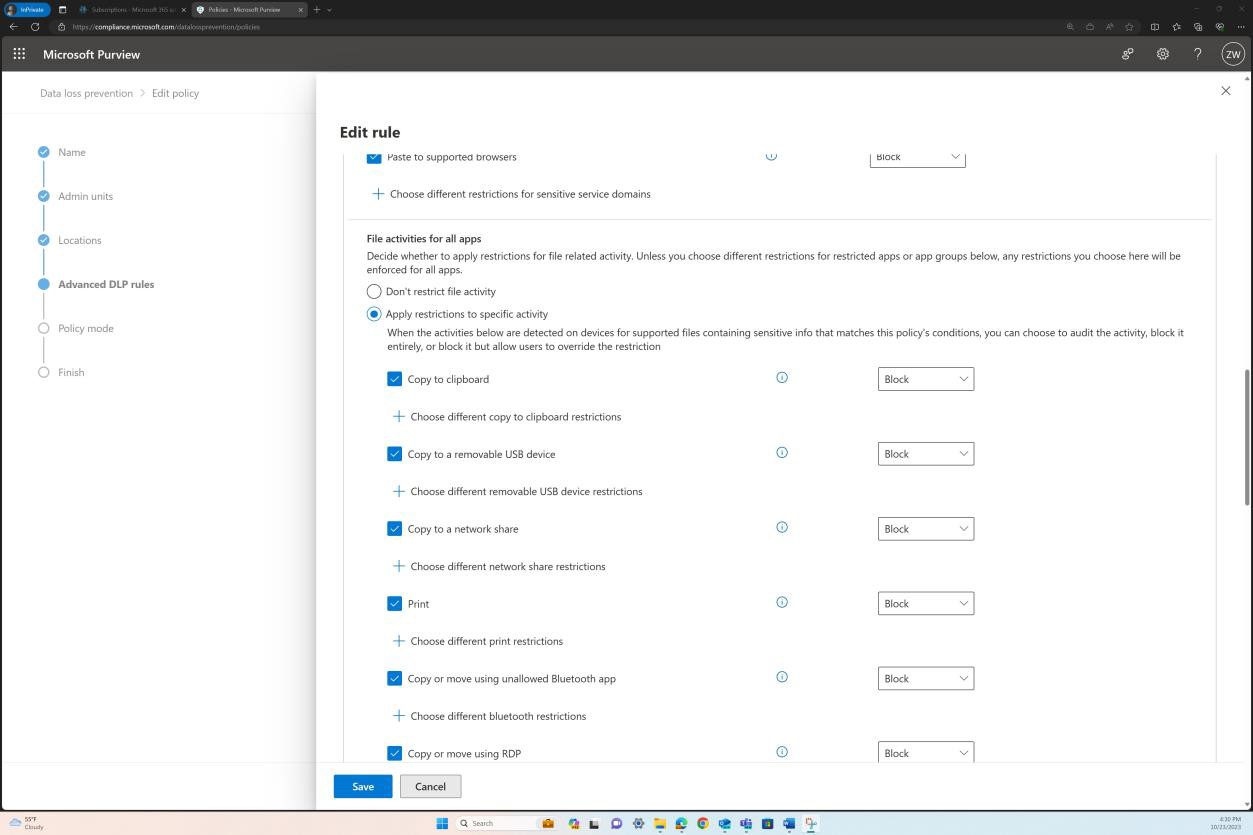This screenshot has height=835, width=1253.
Task: Uncheck Copy to a removable USB device
Action: tap(395, 453)
